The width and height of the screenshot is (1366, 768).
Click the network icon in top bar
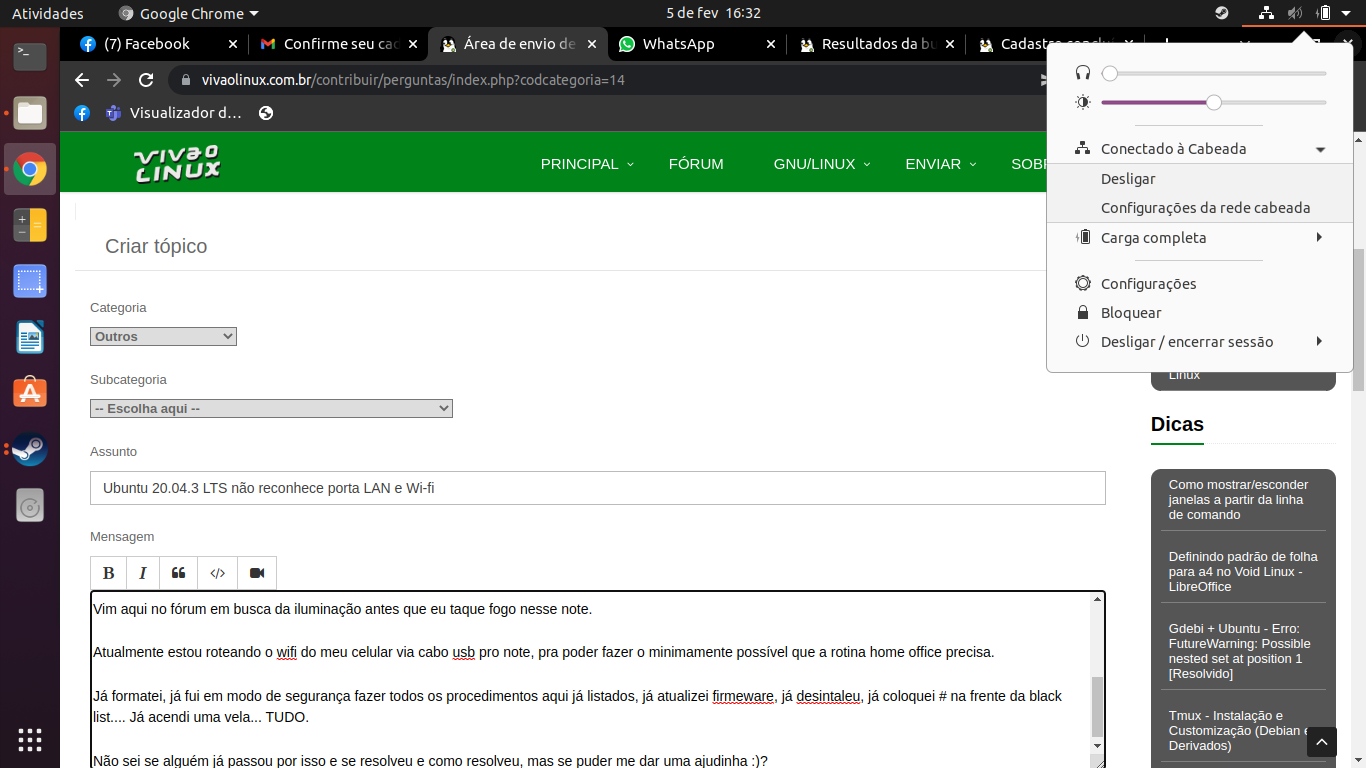1266,13
